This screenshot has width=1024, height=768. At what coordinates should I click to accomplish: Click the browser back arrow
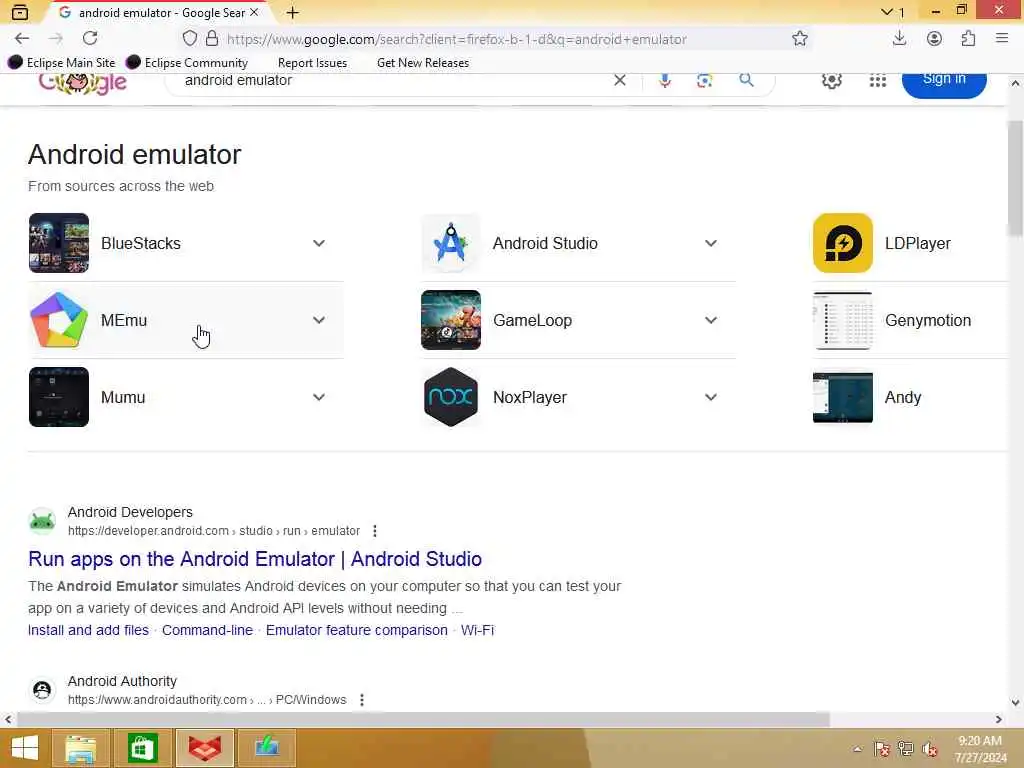22,39
